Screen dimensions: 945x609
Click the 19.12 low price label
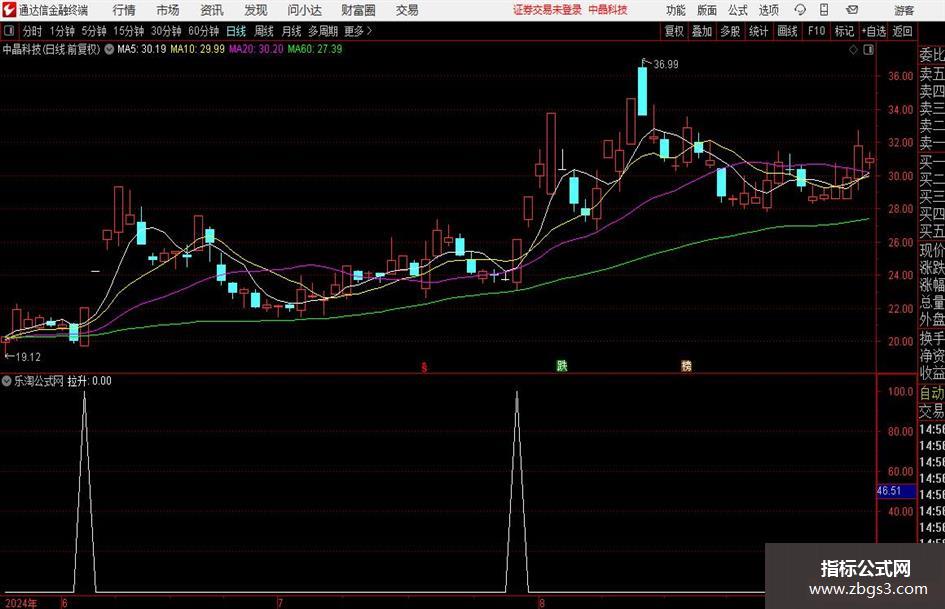(x=28, y=357)
